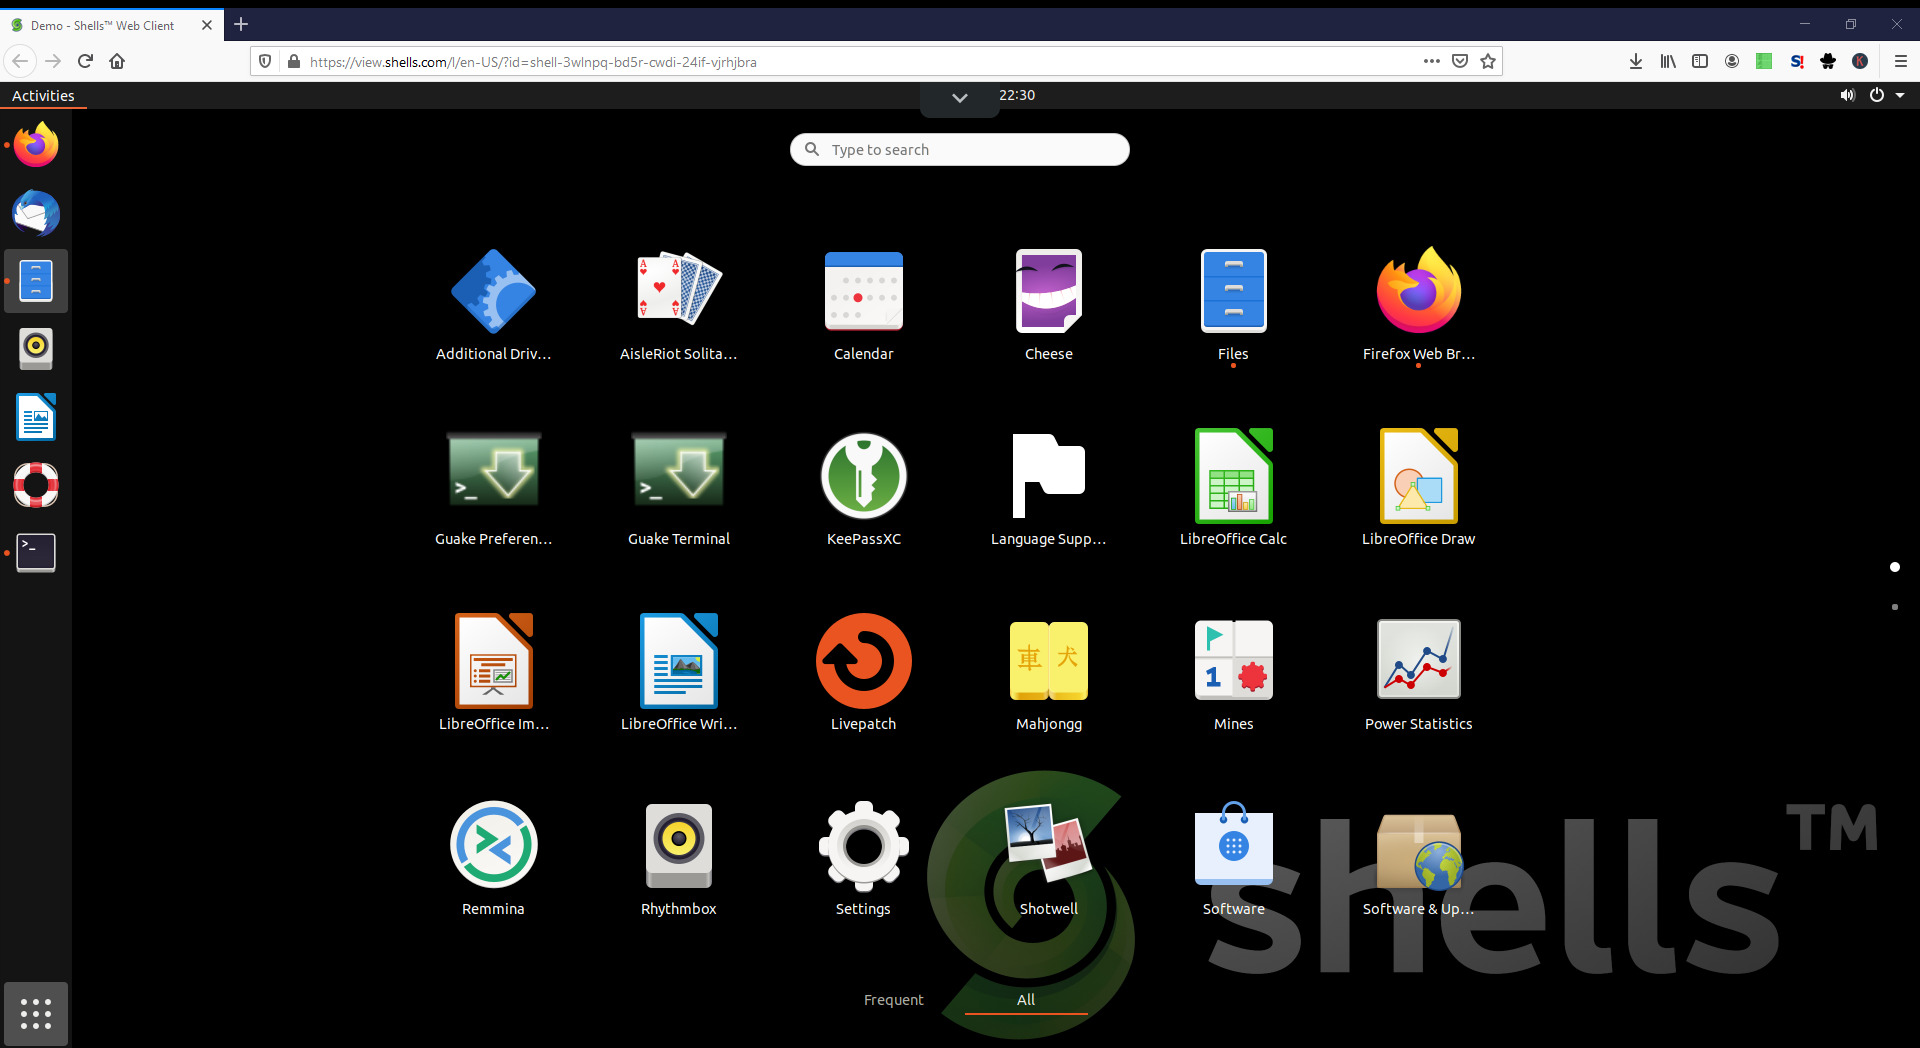
Task: Click the Type to search field
Action: (x=960, y=149)
